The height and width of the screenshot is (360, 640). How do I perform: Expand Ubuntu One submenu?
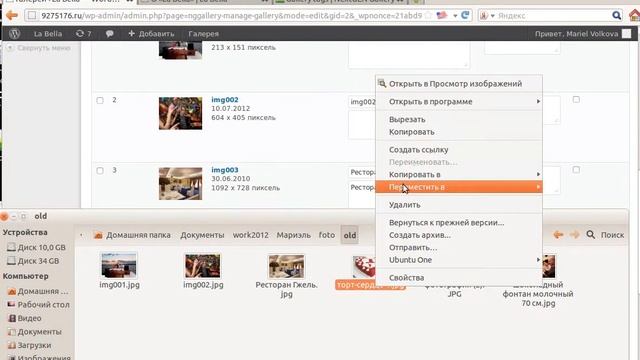pyautogui.click(x=459, y=260)
